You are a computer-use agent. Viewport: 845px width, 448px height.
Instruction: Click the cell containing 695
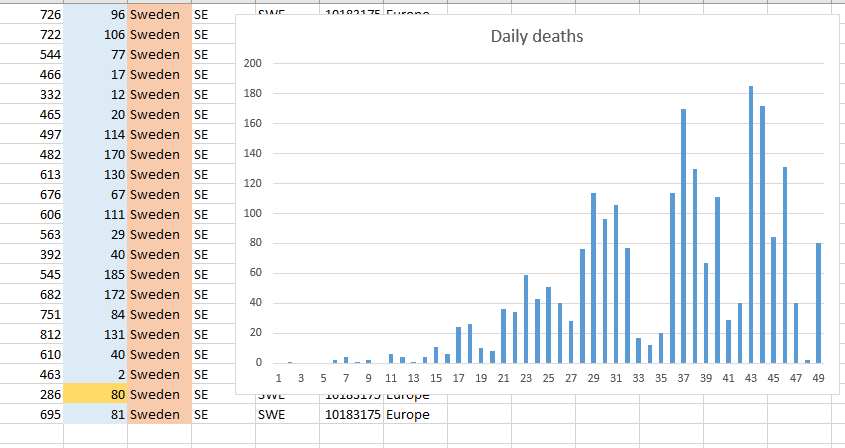tap(31, 414)
